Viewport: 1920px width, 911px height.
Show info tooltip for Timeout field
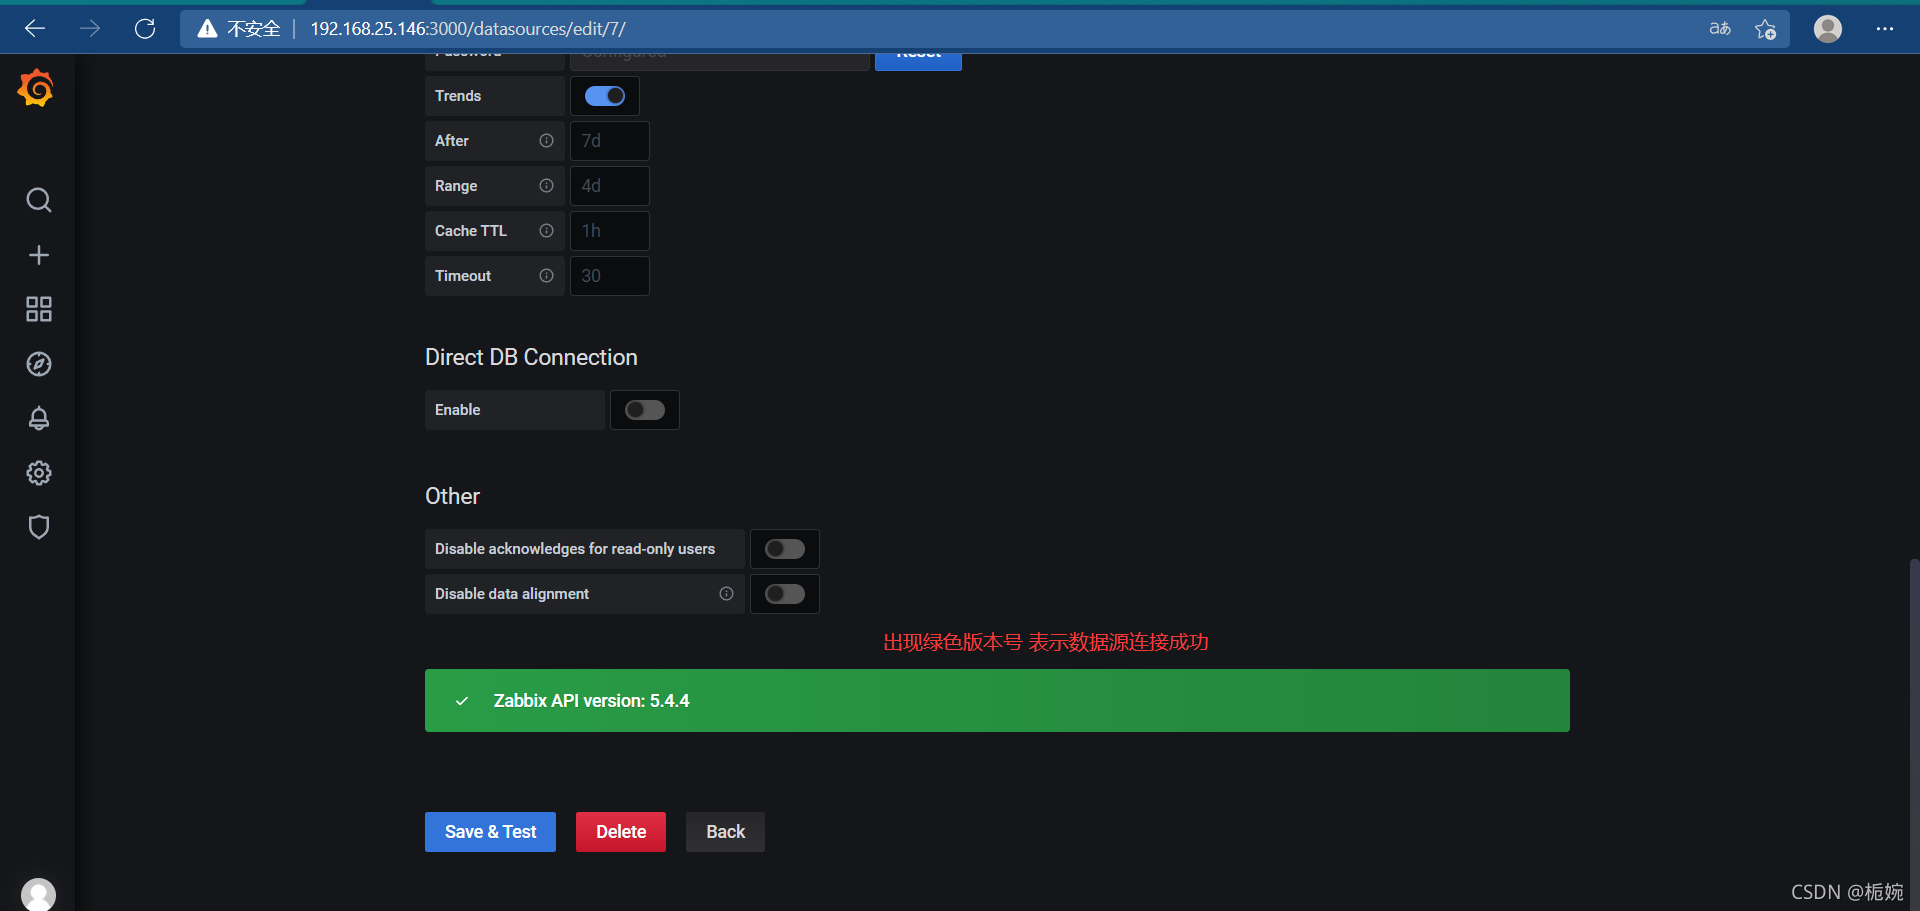click(x=546, y=276)
